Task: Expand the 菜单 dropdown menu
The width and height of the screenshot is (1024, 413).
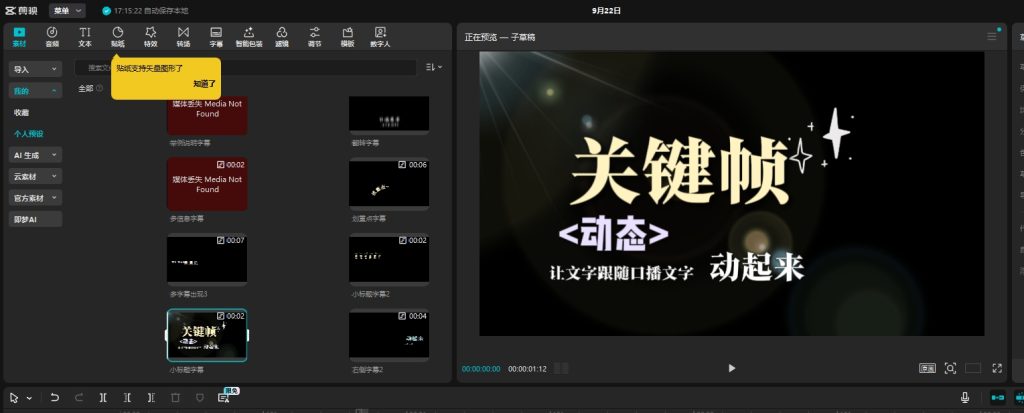Action: [69, 10]
